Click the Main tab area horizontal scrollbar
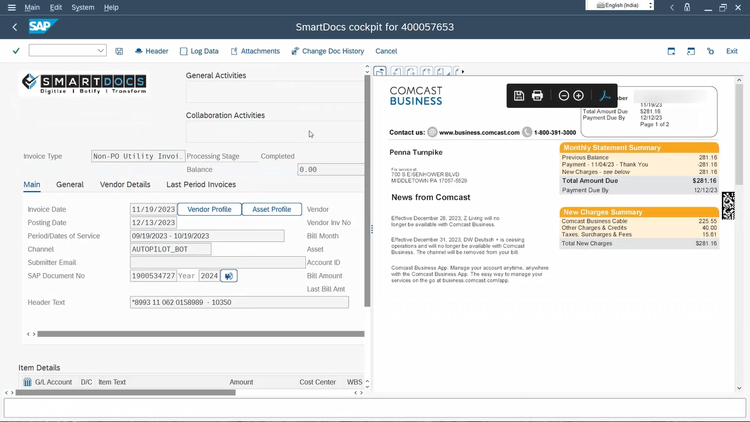The height and width of the screenshot is (422, 750). [x=201, y=334]
